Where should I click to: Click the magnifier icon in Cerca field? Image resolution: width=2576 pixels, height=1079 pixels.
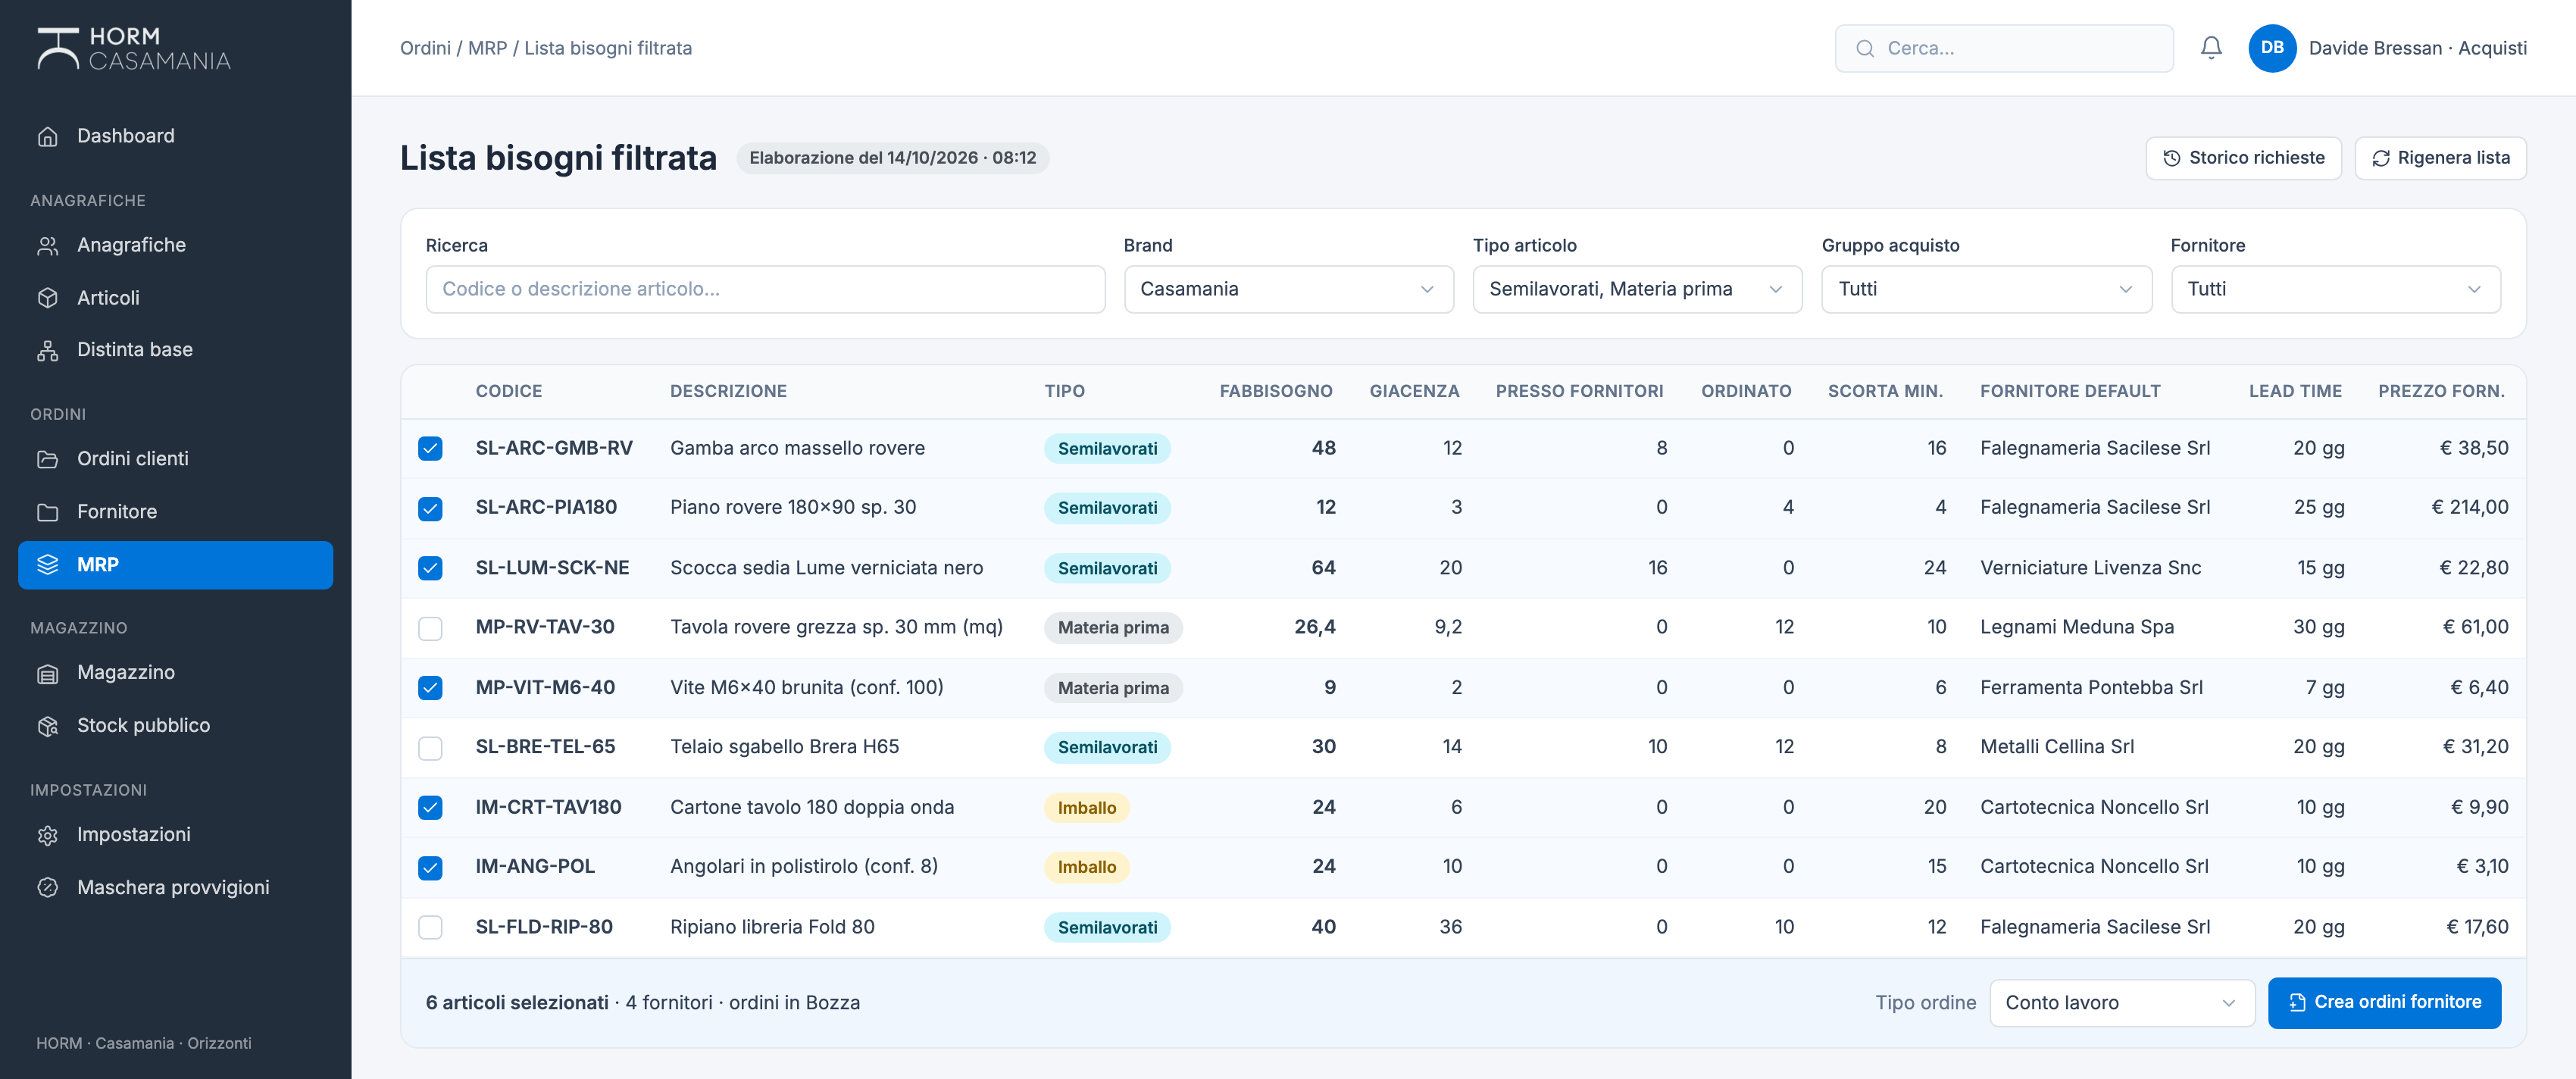(1865, 48)
